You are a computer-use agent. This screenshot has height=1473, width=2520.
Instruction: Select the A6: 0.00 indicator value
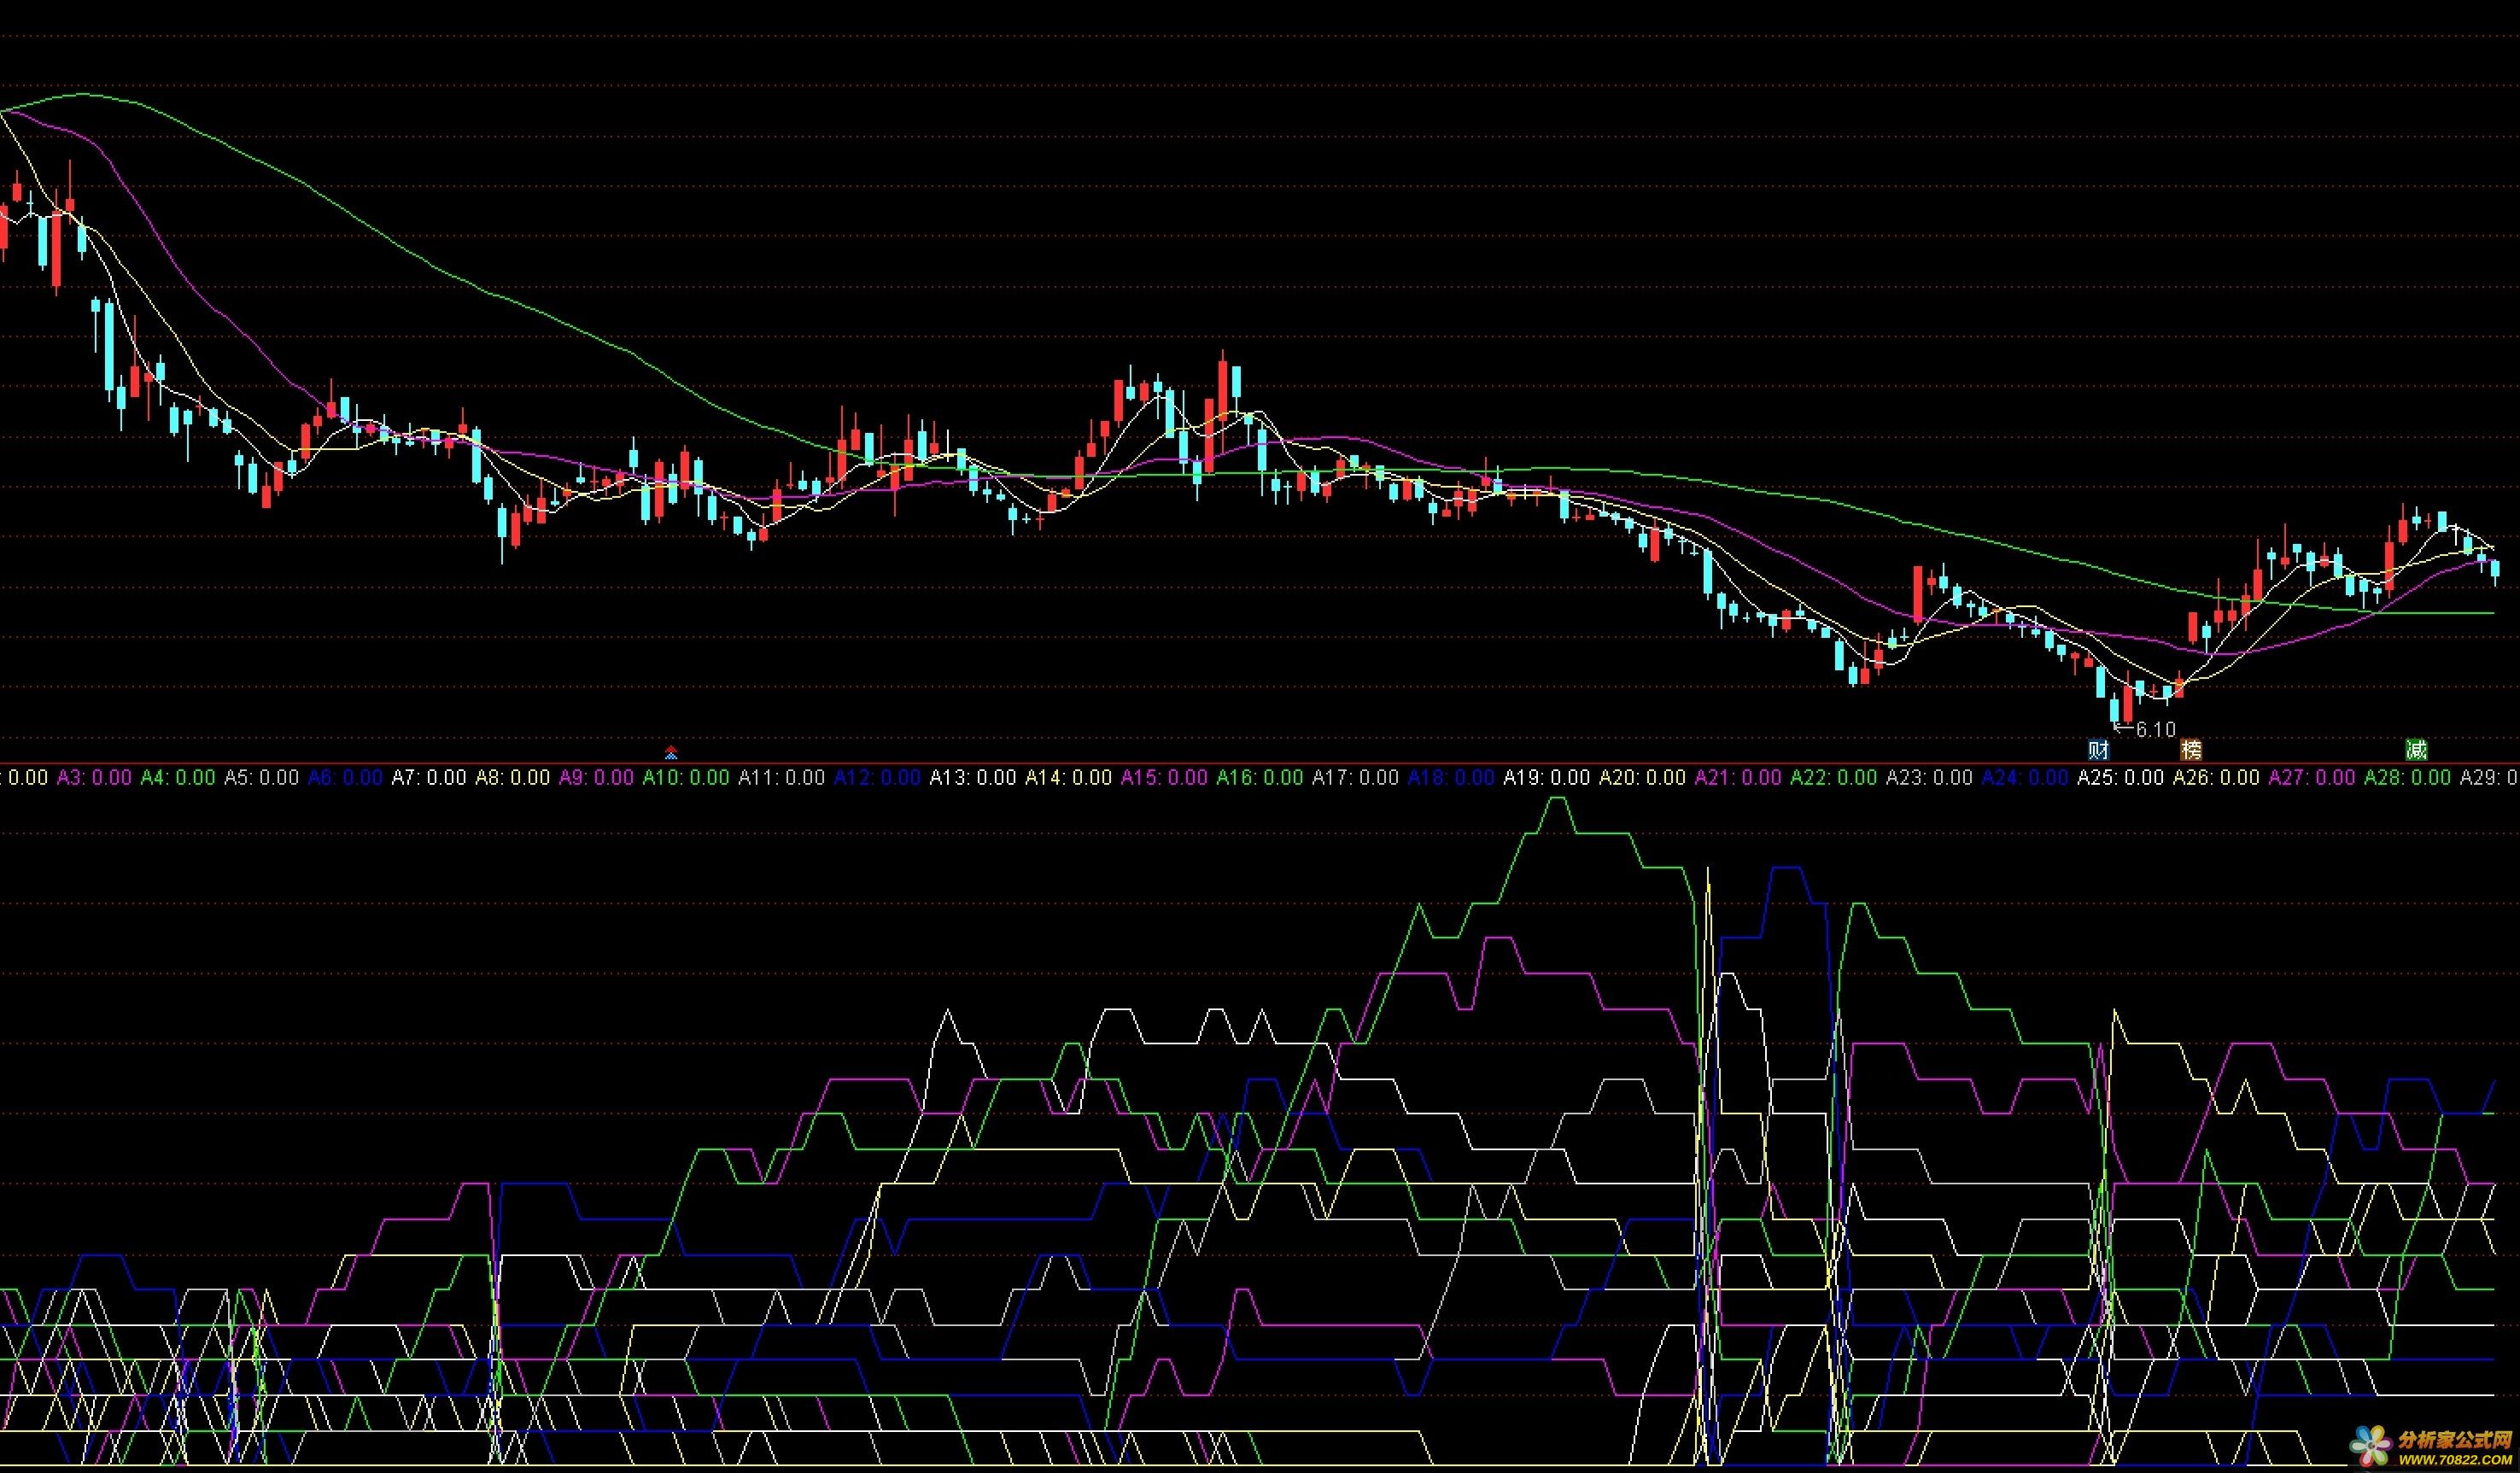point(345,777)
